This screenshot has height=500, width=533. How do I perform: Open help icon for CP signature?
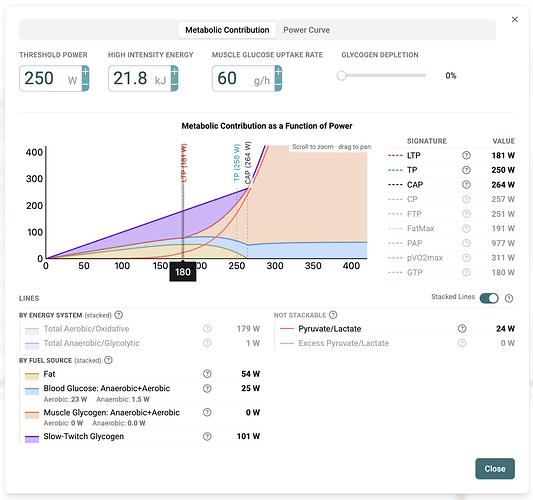(x=466, y=199)
